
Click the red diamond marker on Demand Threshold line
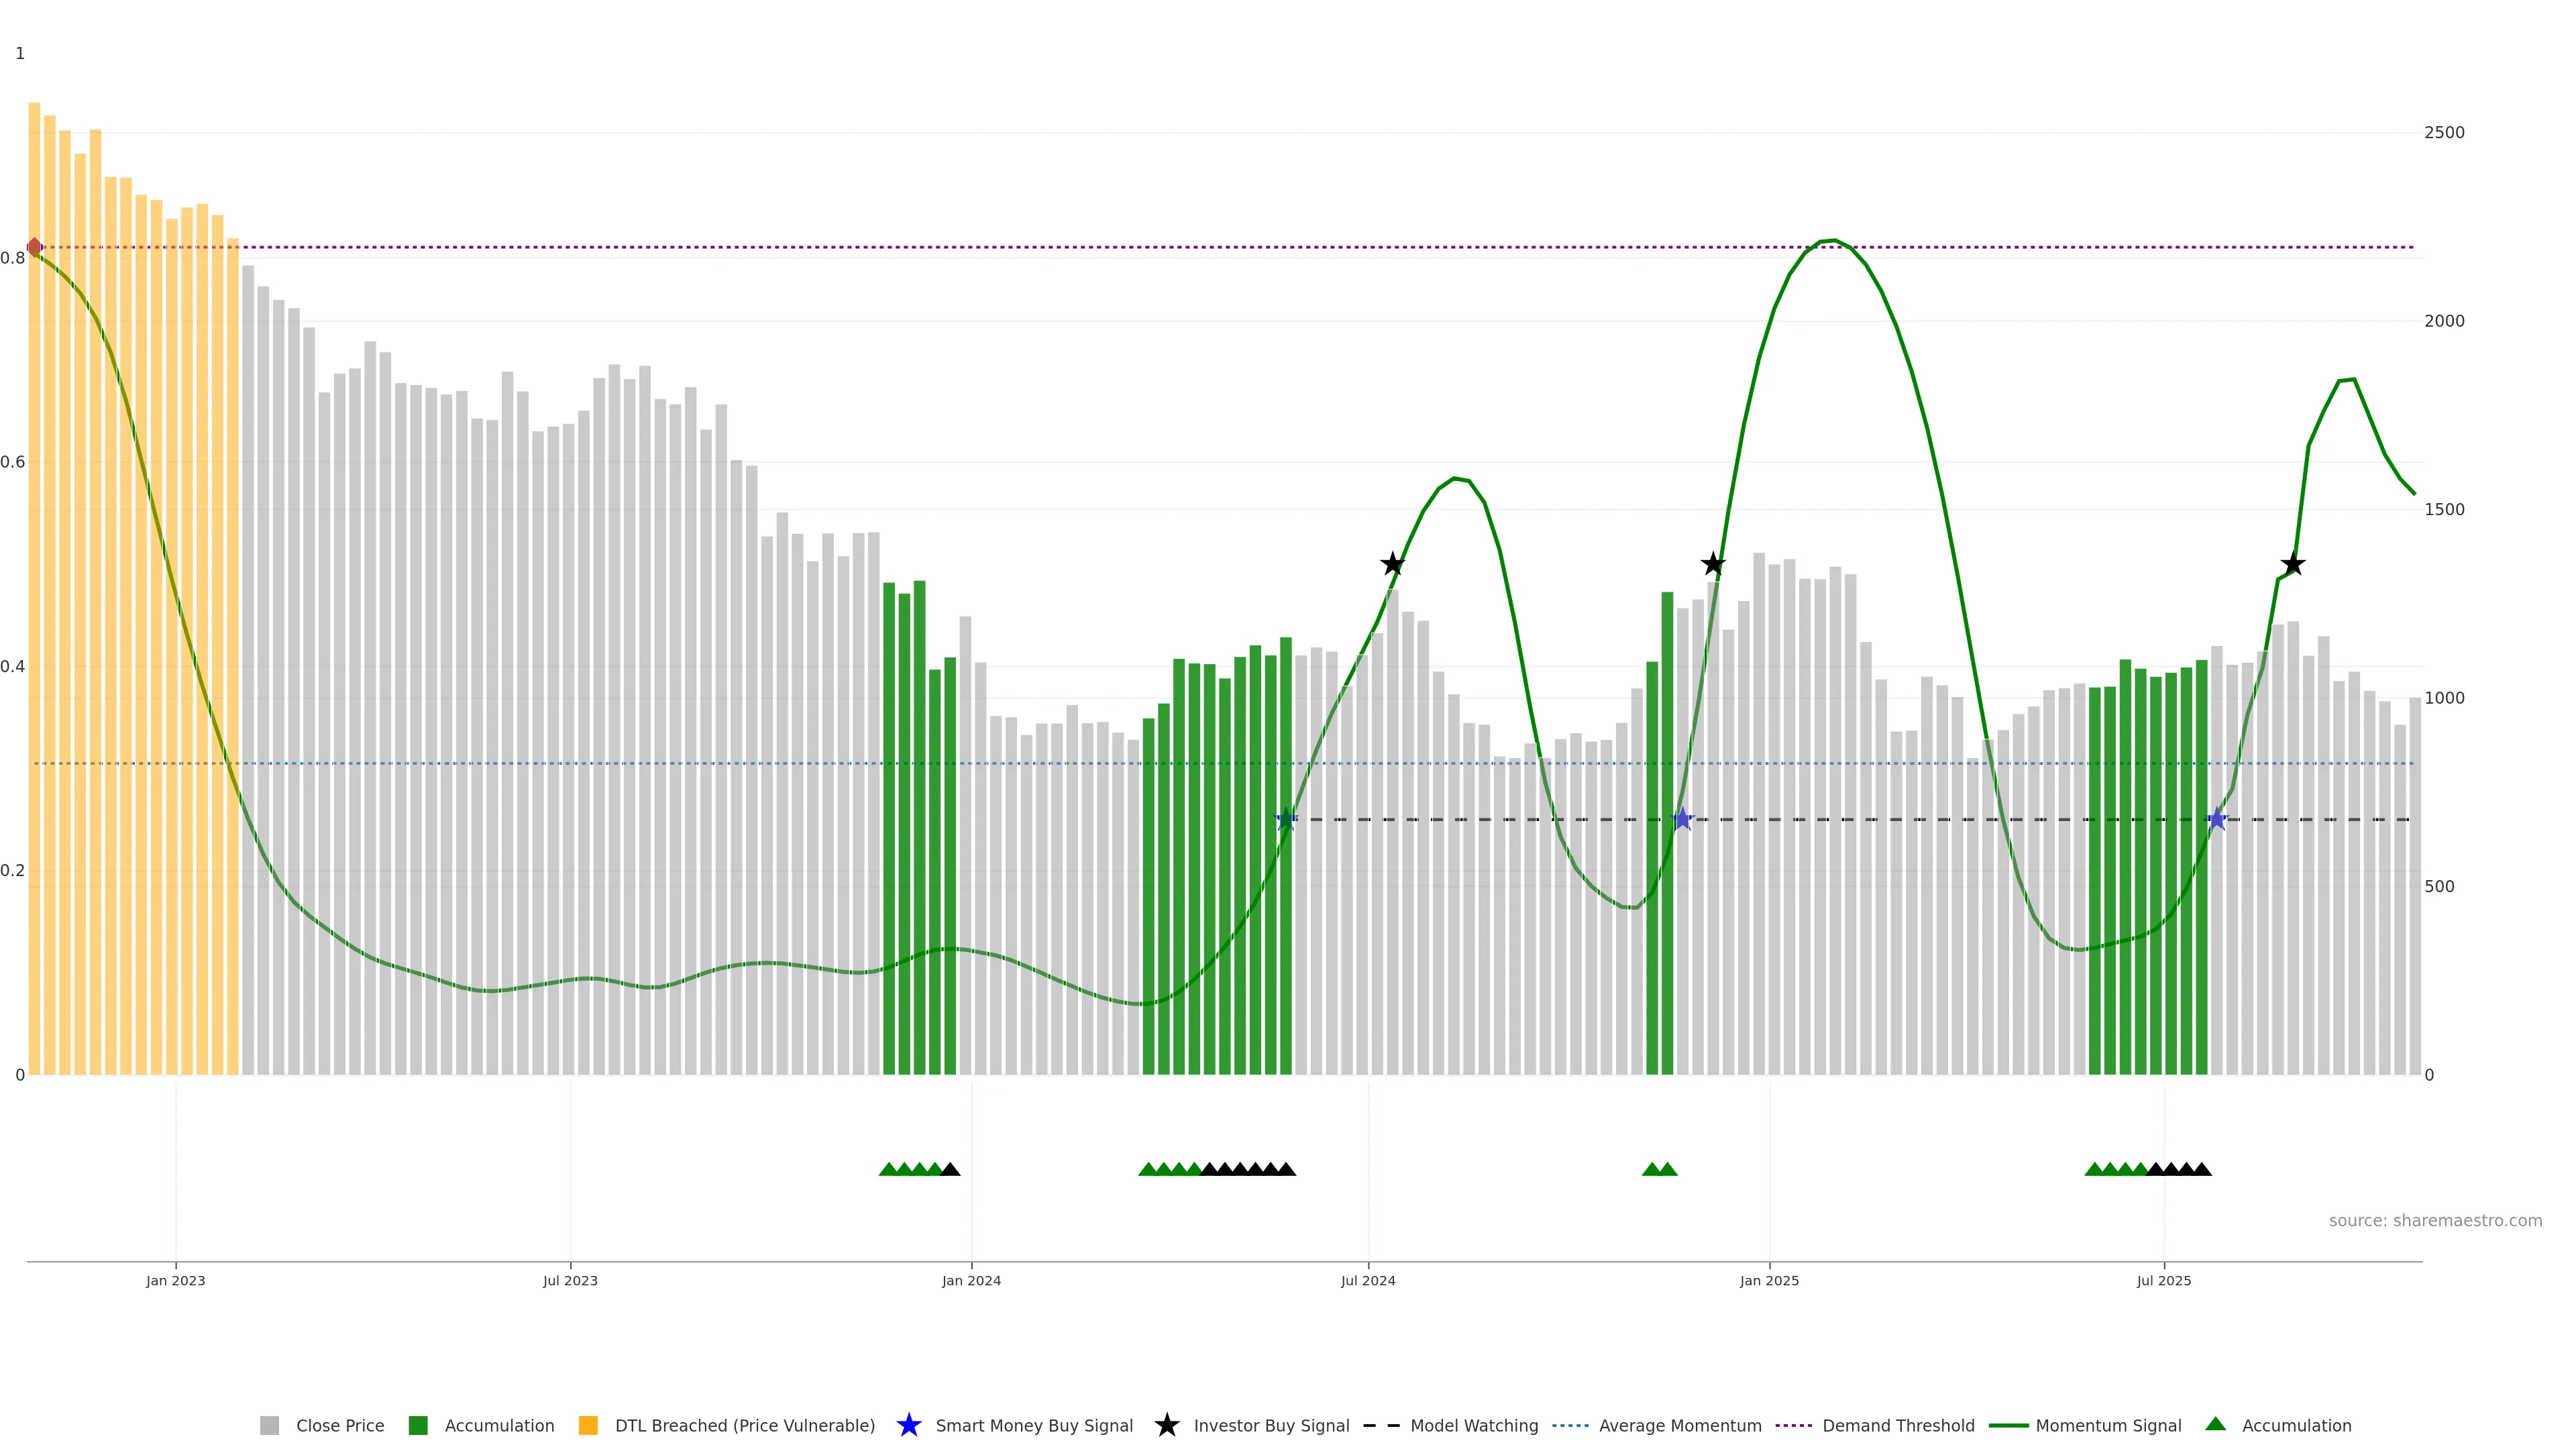pyautogui.click(x=34, y=247)
